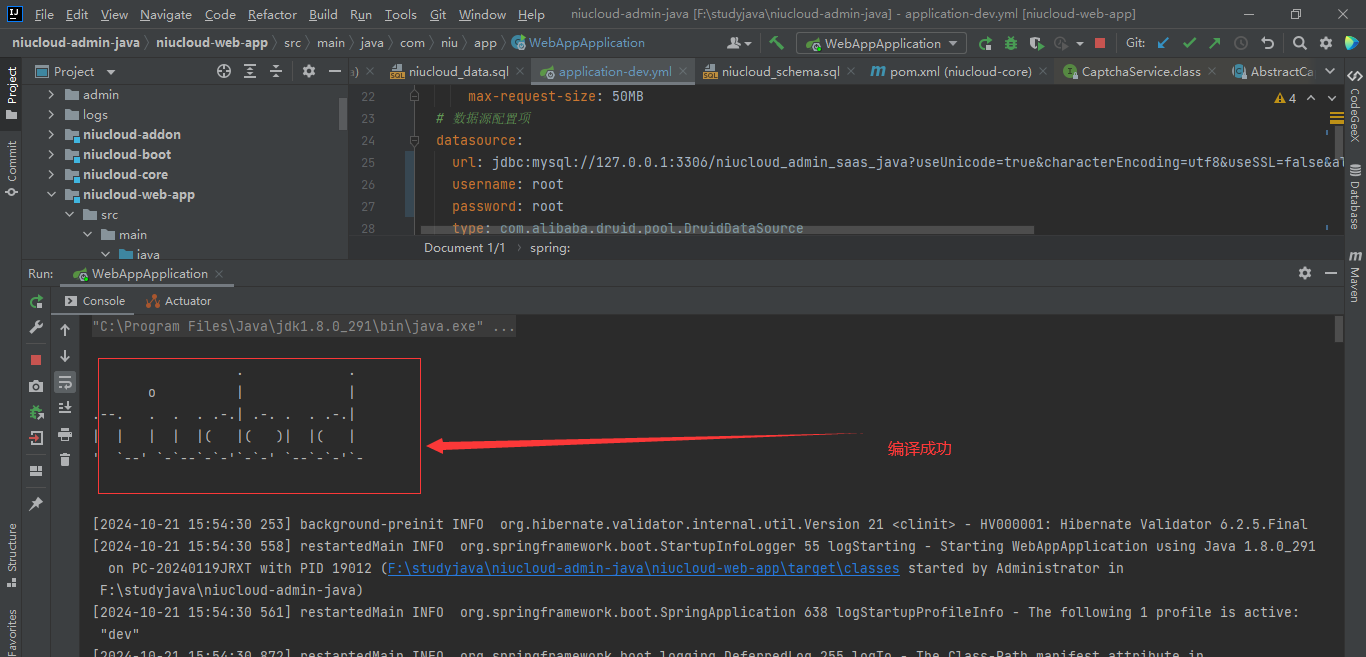The width and height of the screenshot is (1366, 657).
Task: Toggle soft-wrap in the console
Action: coord(65,382)
